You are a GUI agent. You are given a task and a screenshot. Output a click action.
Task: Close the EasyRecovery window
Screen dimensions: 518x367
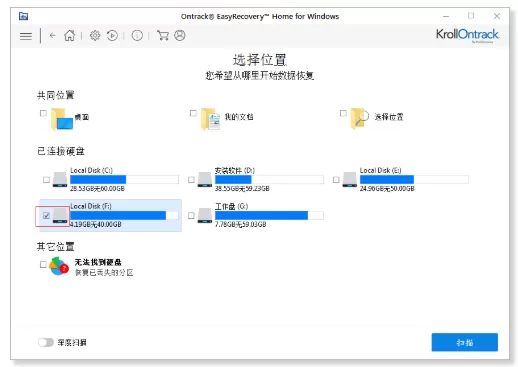pos(497,16)
